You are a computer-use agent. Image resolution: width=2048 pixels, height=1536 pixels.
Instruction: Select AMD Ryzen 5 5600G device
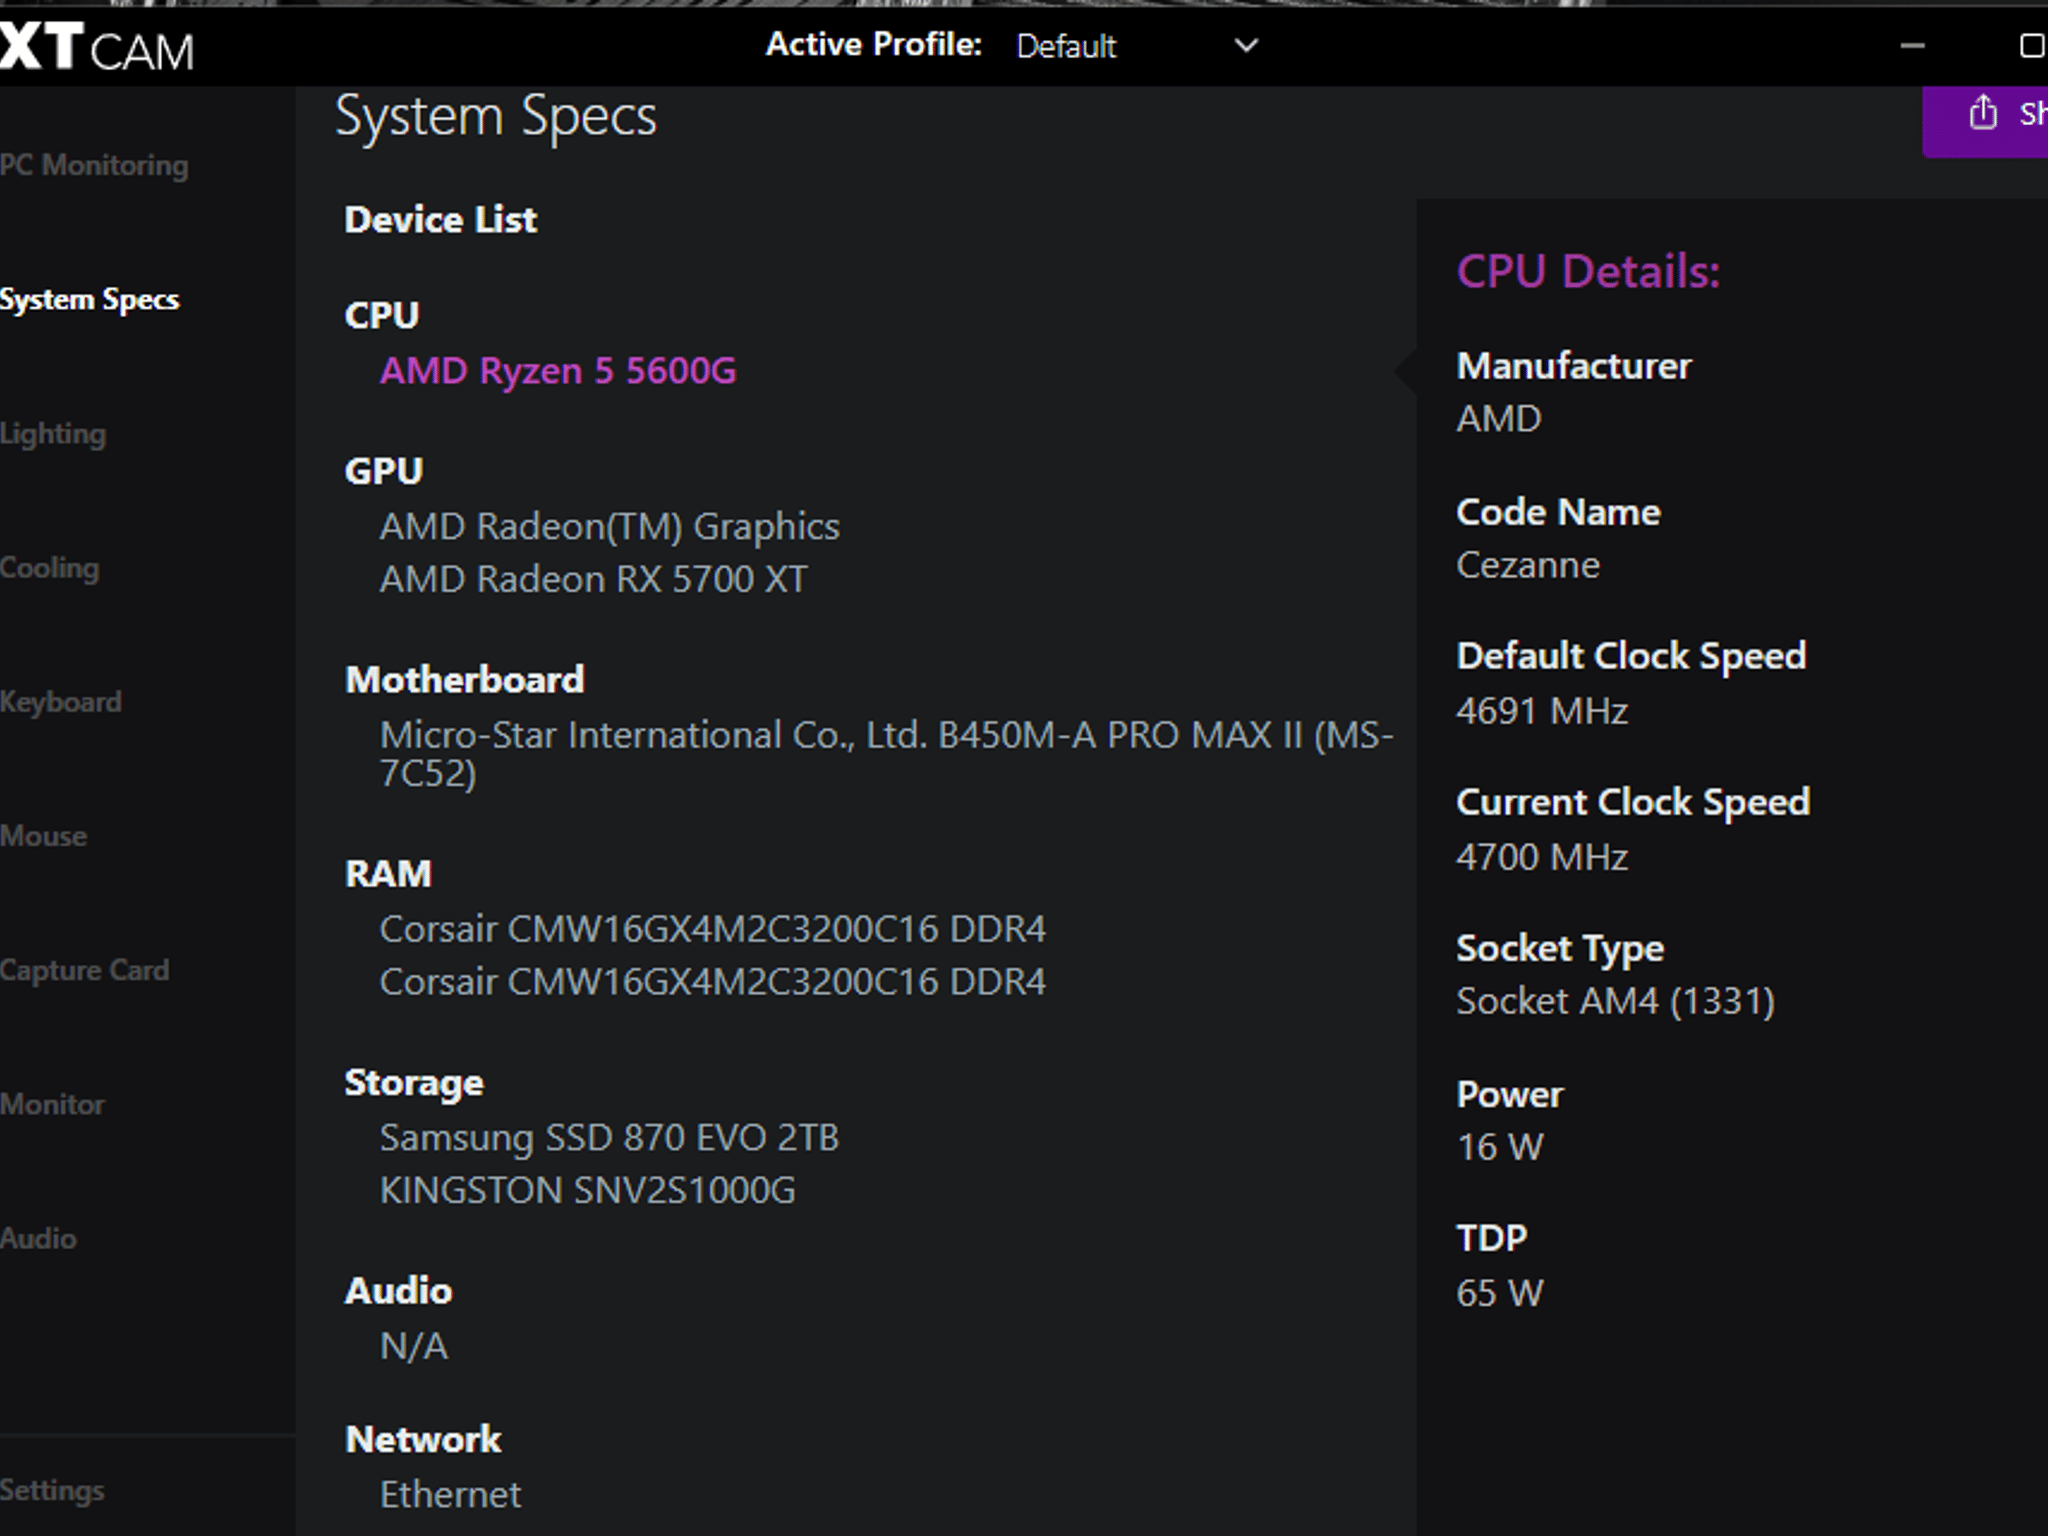(x=558, y=371)
